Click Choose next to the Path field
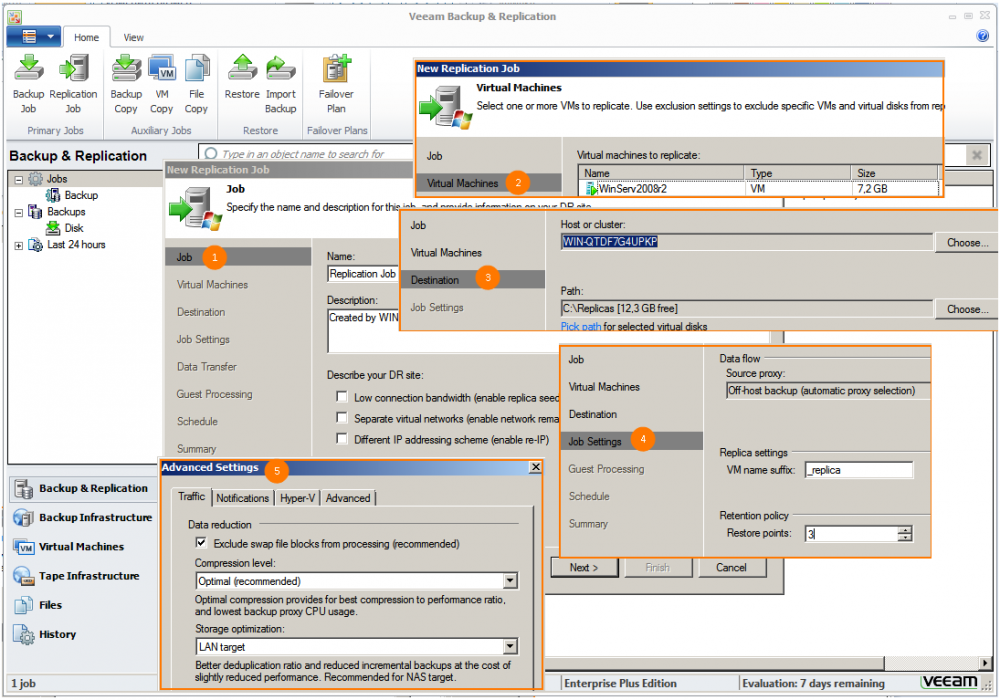 click(967, 309)
